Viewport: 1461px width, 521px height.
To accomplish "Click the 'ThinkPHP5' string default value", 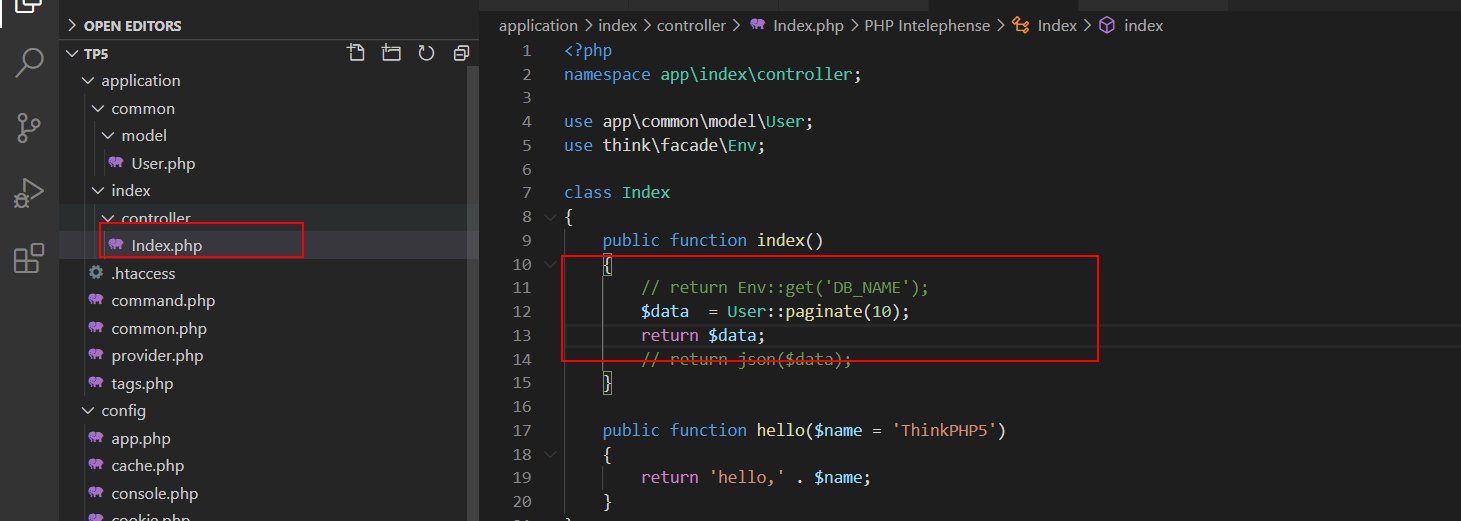I will 944,430.
